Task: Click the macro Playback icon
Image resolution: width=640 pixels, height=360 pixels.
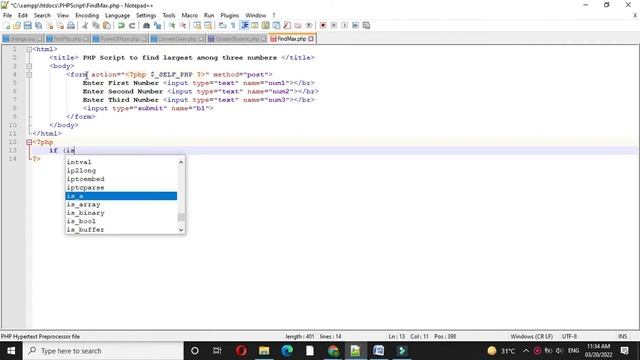Action: pyautogui.click(x=344, y=25)
